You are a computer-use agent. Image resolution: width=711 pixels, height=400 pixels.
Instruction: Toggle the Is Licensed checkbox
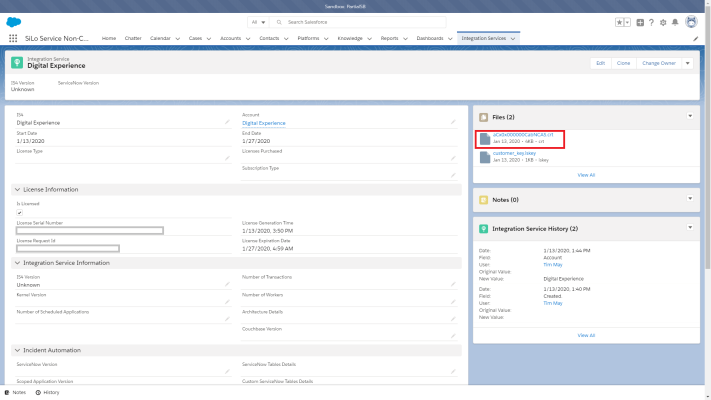coord(20,212)
